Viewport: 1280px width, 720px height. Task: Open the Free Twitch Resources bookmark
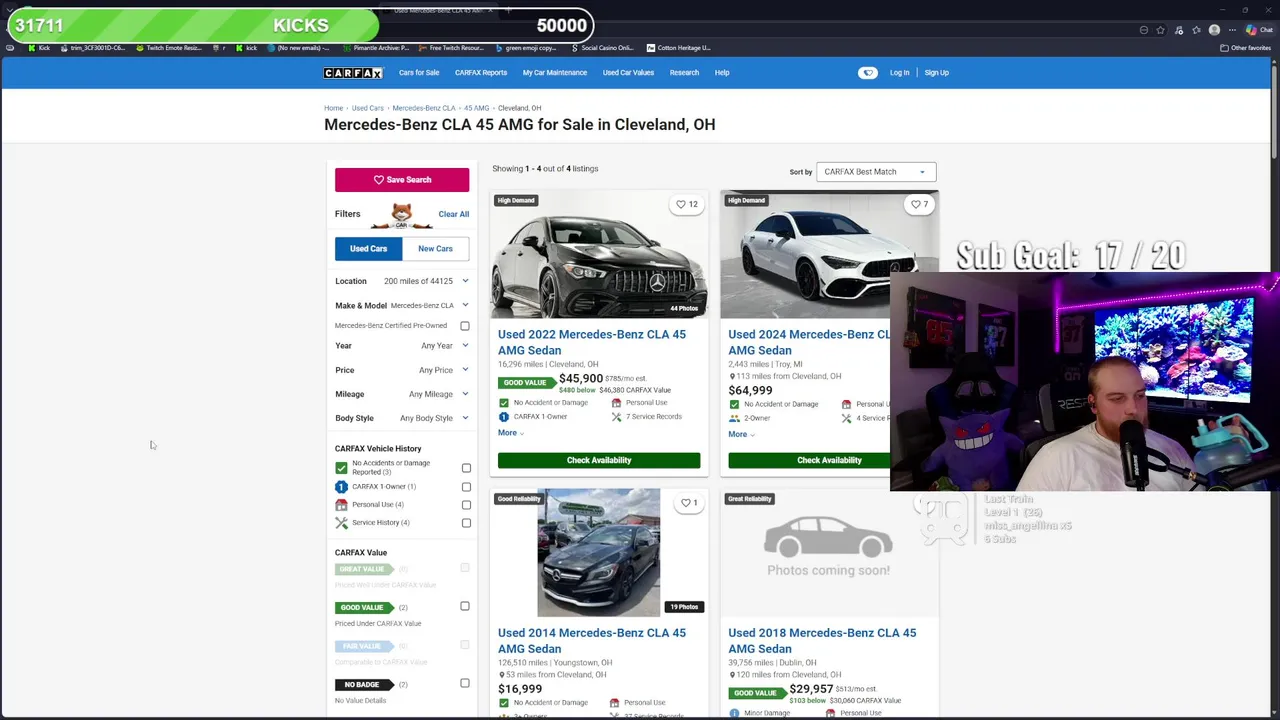(450, 48)
